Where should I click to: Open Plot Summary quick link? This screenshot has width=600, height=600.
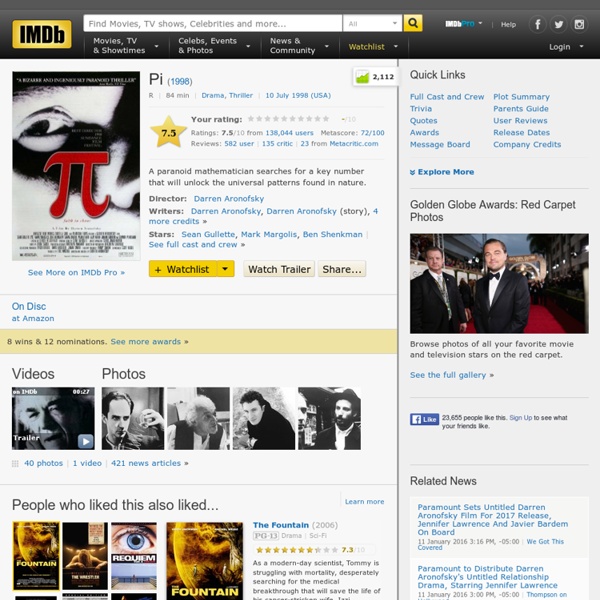click(521, 97)
